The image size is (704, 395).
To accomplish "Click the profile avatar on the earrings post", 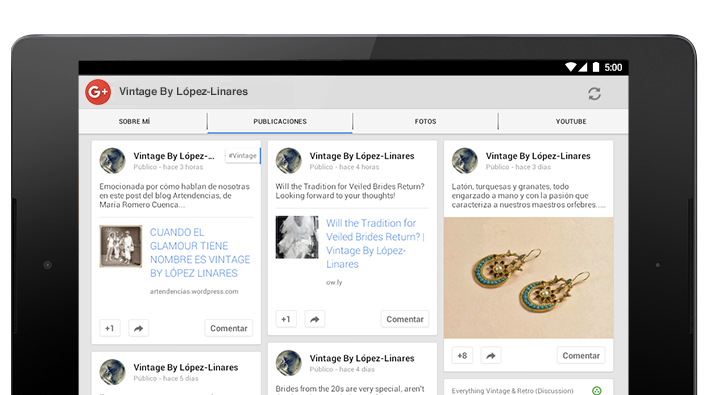I will [465, 161].
